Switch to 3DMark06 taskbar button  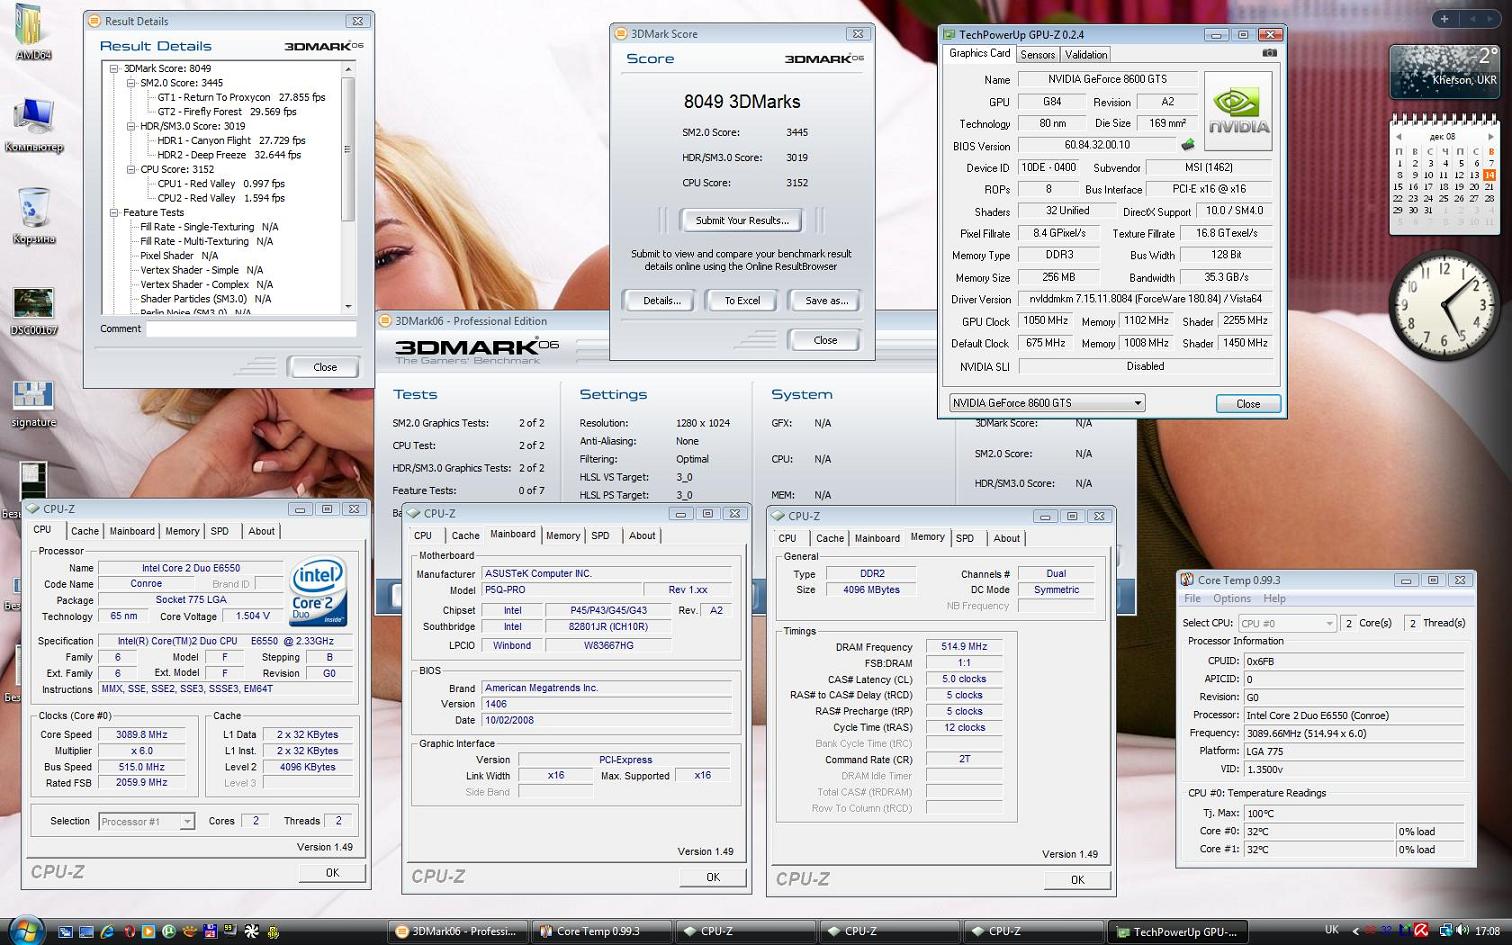click(456, 931)
